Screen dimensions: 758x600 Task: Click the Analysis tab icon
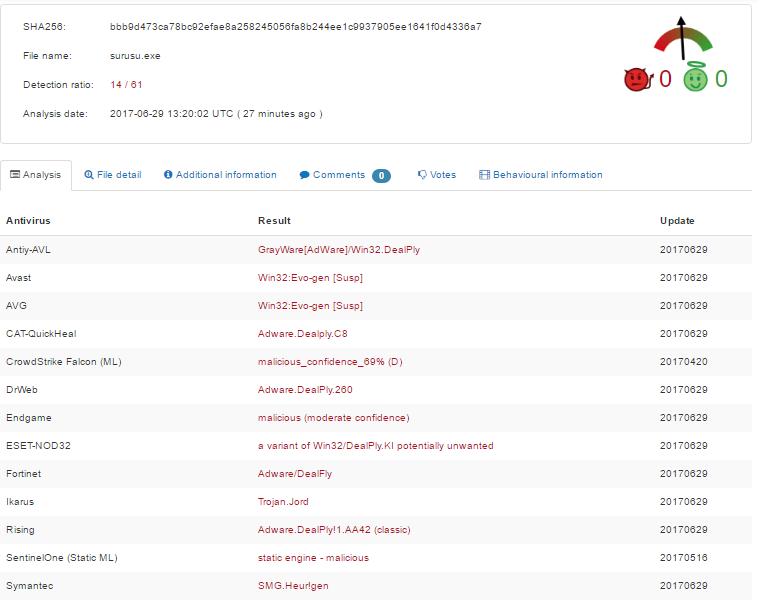[15, 175]
